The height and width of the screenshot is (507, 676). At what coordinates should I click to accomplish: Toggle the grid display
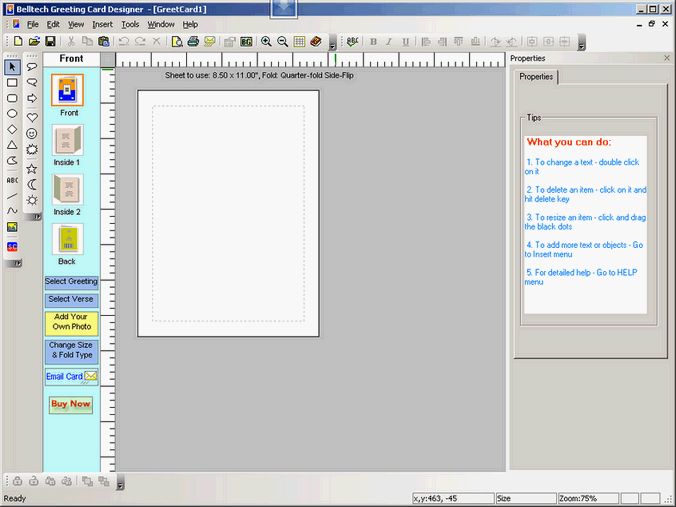pyautogui.click(x=299, y=41)
